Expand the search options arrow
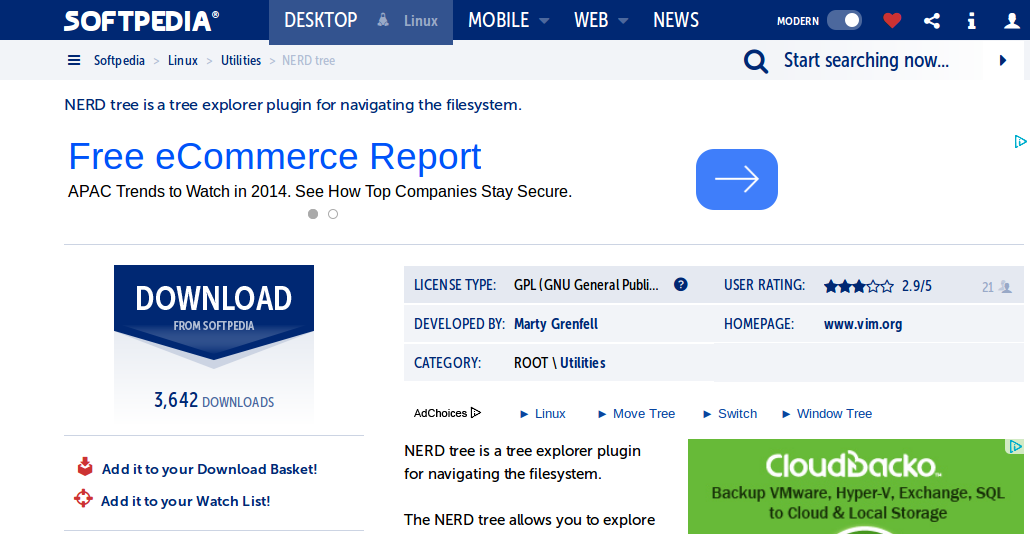 click(x=1002, y=60)
